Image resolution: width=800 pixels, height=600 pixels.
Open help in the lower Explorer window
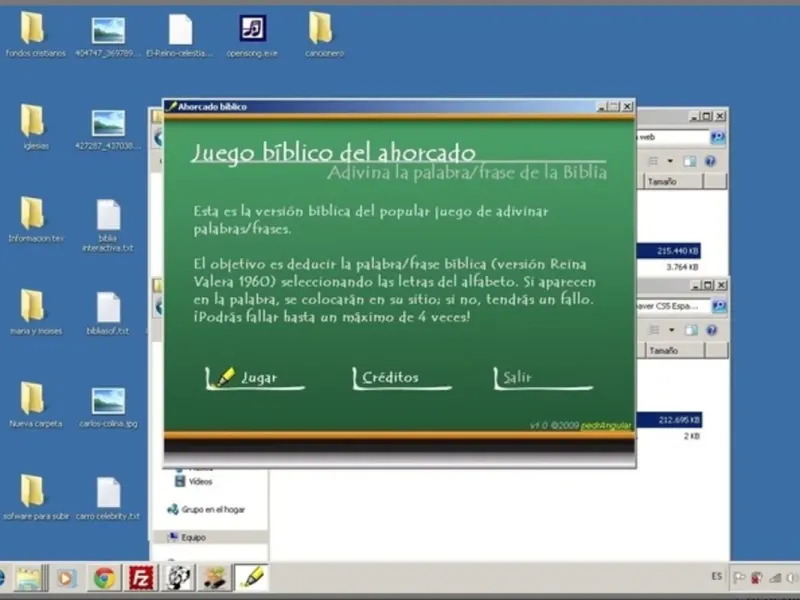coord(712,331)
